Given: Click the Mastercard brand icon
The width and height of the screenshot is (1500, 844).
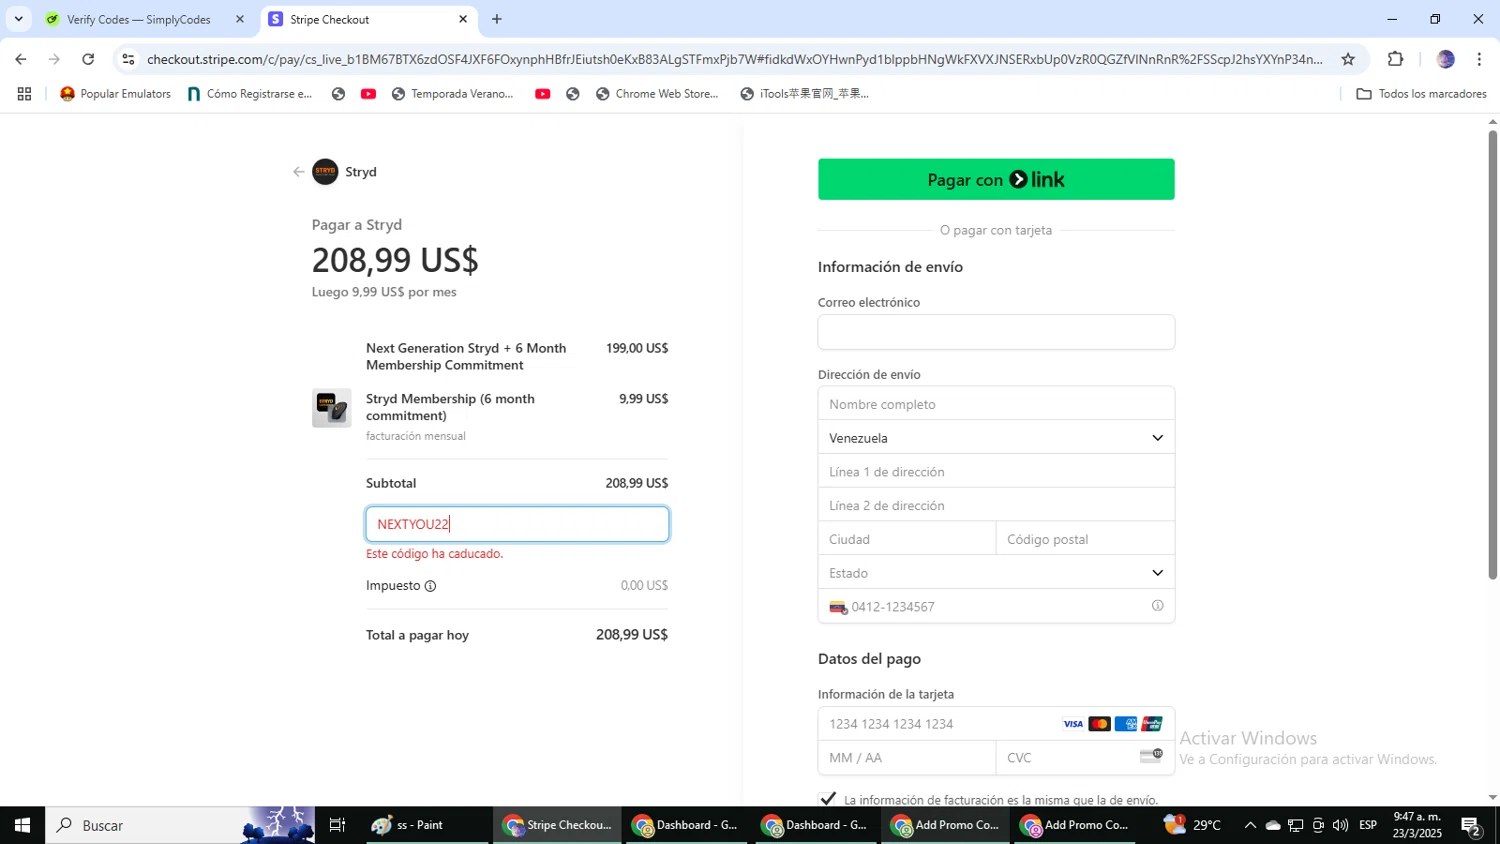Looking at the screenshot, I should [1099, 724].
